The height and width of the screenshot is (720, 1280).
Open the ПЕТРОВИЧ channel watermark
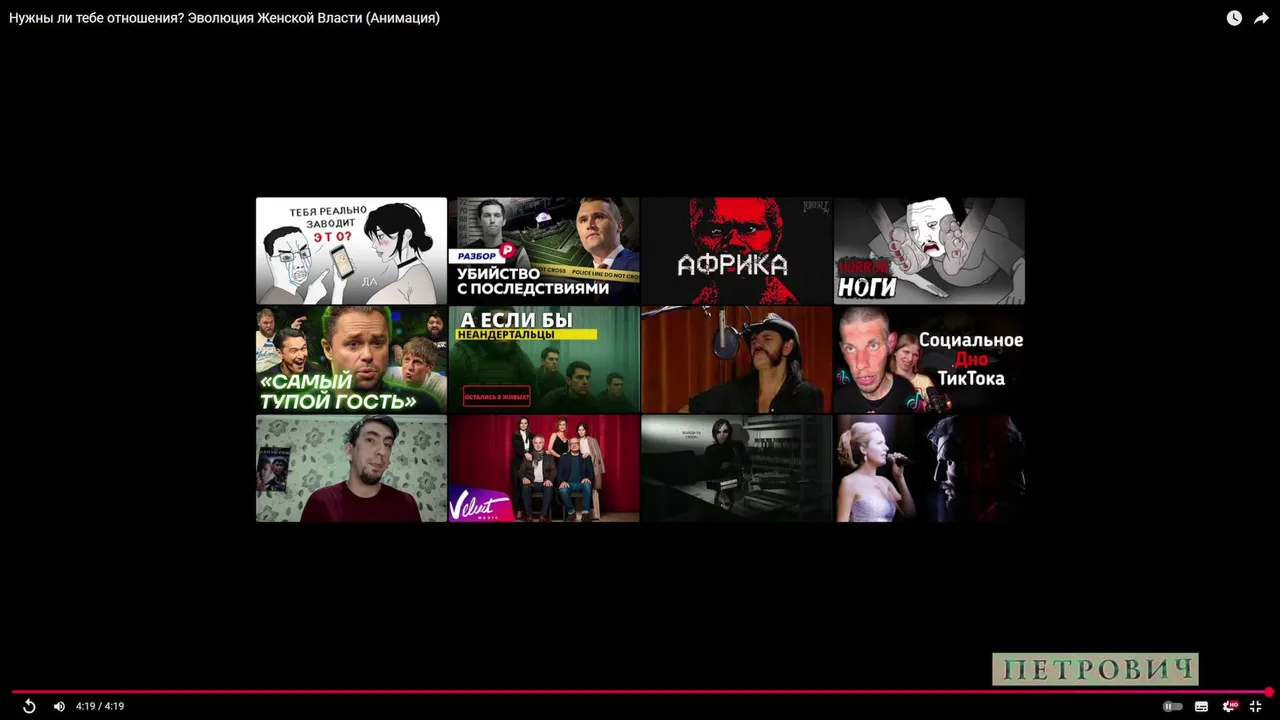click(x=1095, y=669)
